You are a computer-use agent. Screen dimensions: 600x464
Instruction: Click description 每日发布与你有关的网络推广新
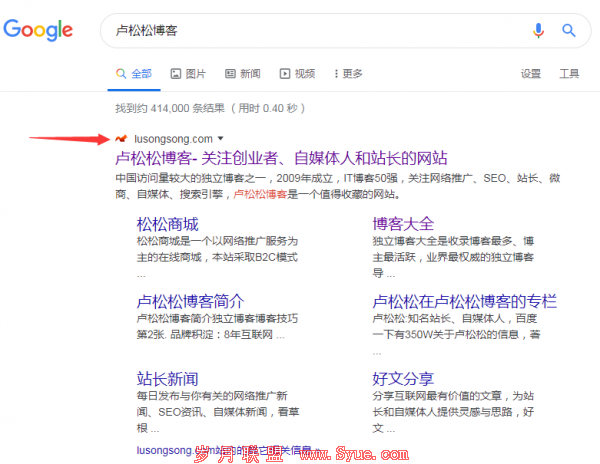[218, 412]
